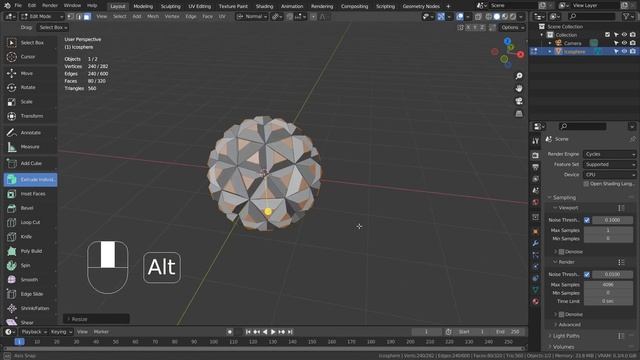This screenshot has height=360, width=640.
Task: Click the red X axis gizmo ball
Action: click(520, 54)
